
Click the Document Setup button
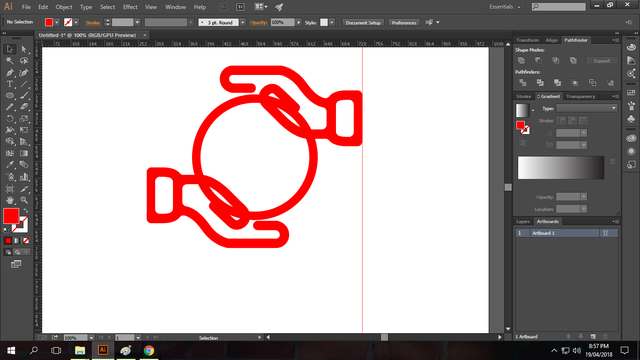click(363, 22)
